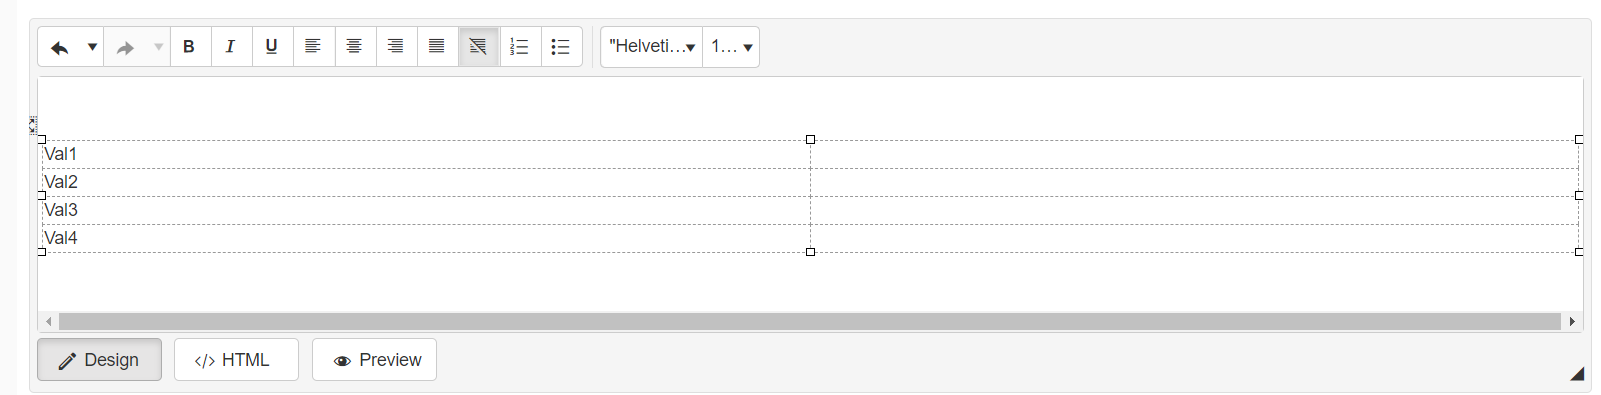Click the Redo arrow icon
1601x395 pixels.
126,47
